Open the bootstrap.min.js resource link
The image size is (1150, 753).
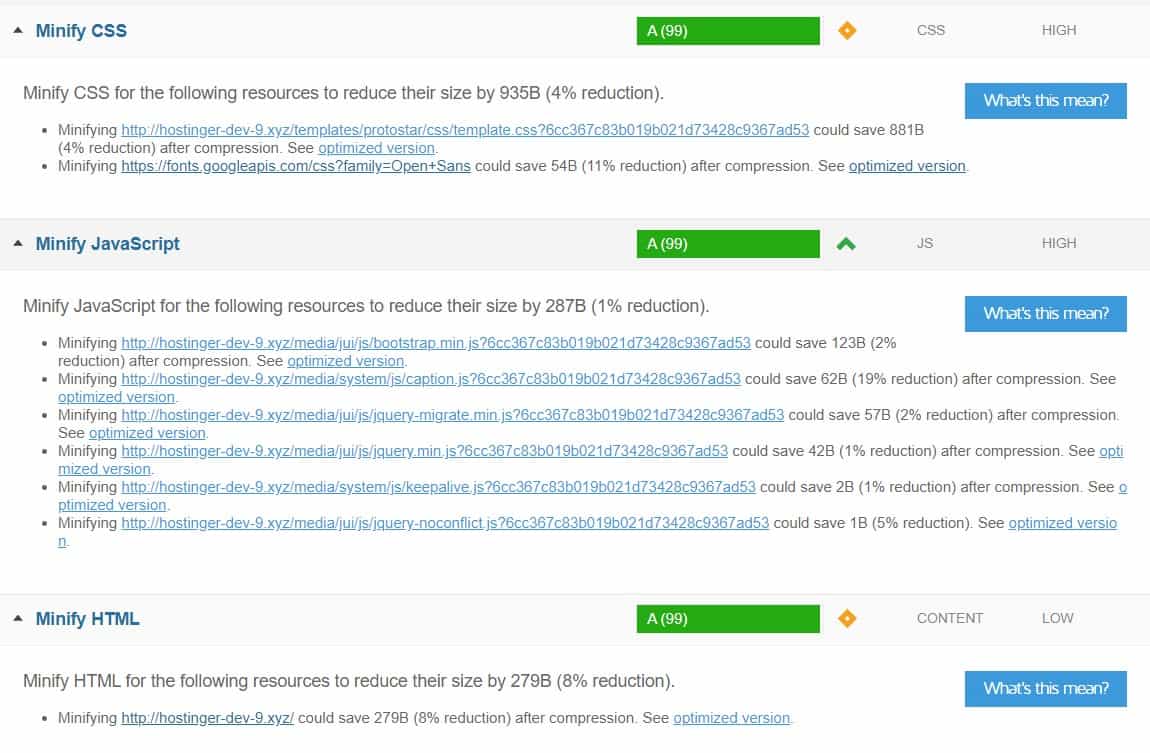(x=435, y=342)
